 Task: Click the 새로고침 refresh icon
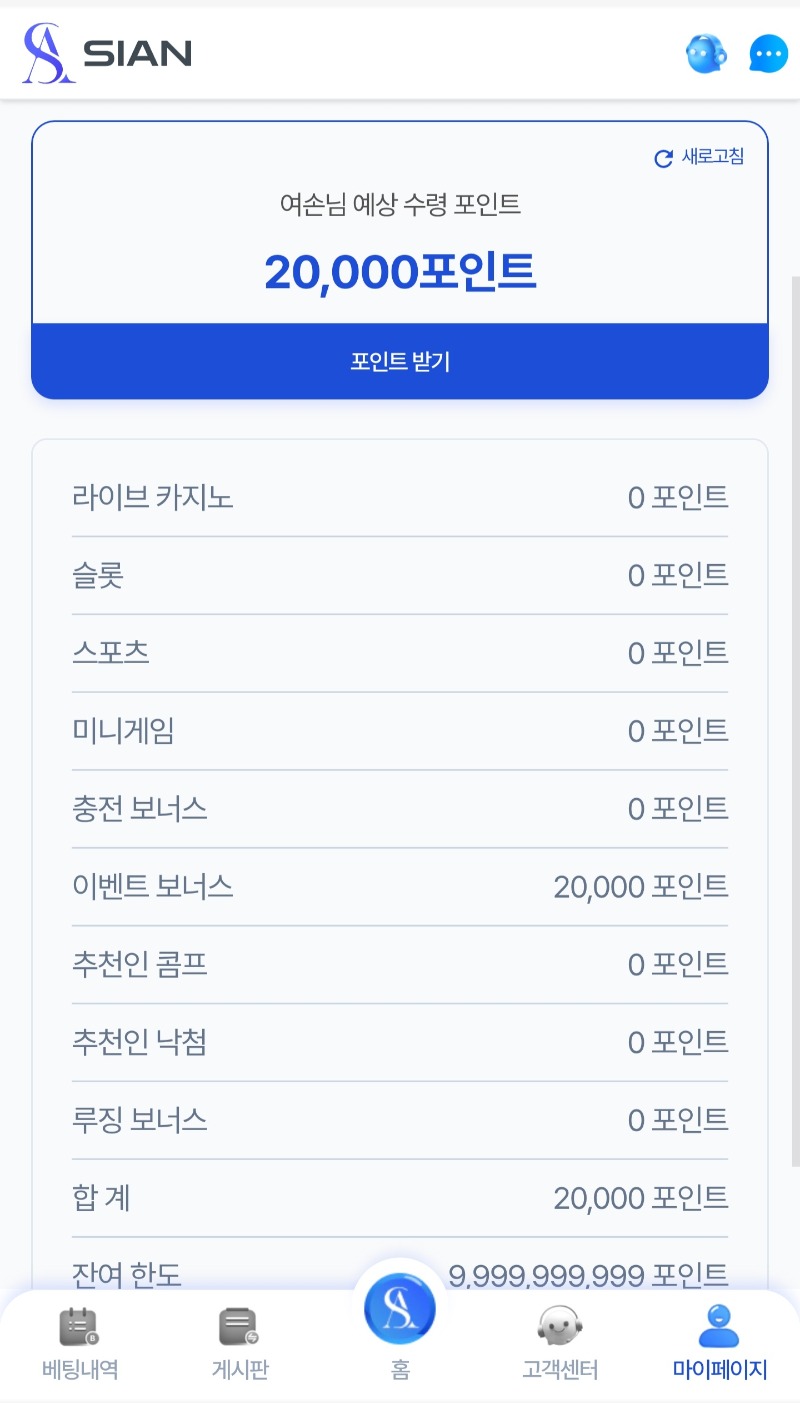[663, 158]
